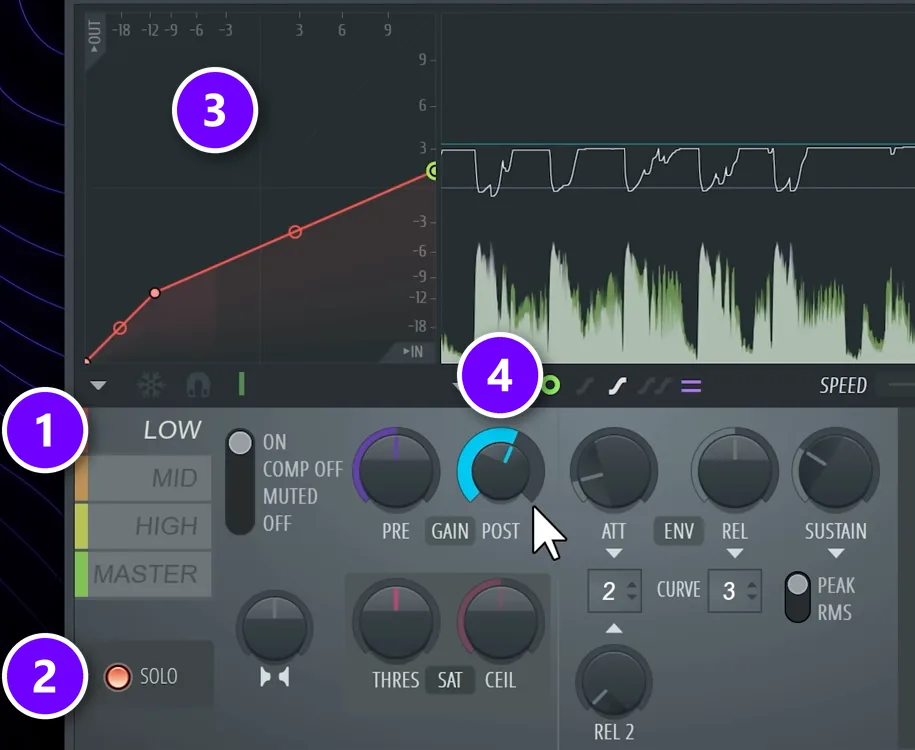
Task: Open the dropdown arrow below ATT
Action: 614,553
